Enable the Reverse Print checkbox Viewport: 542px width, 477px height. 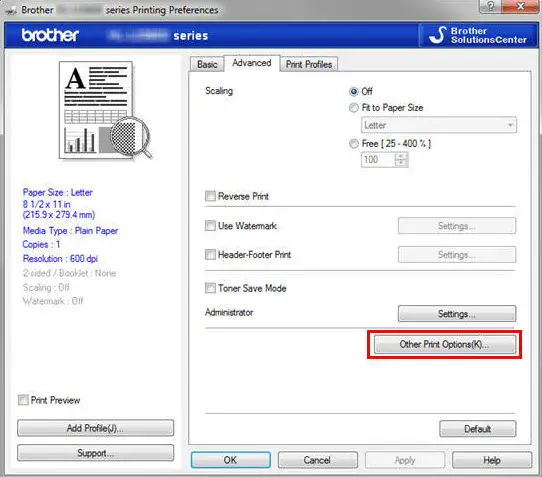coord(210,196)
